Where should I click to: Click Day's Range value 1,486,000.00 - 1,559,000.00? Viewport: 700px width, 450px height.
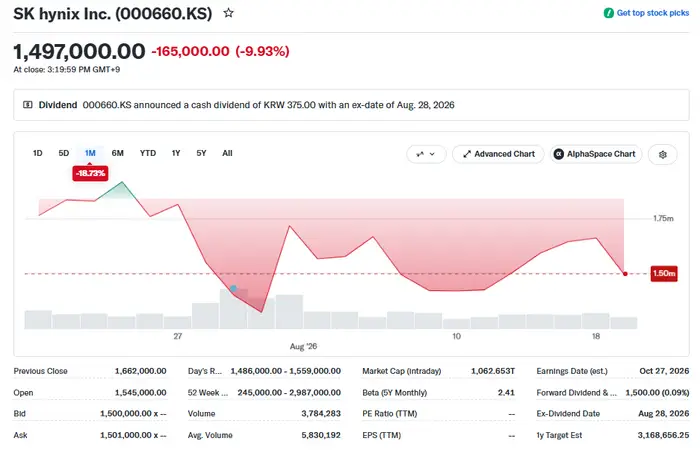[286, 371]
